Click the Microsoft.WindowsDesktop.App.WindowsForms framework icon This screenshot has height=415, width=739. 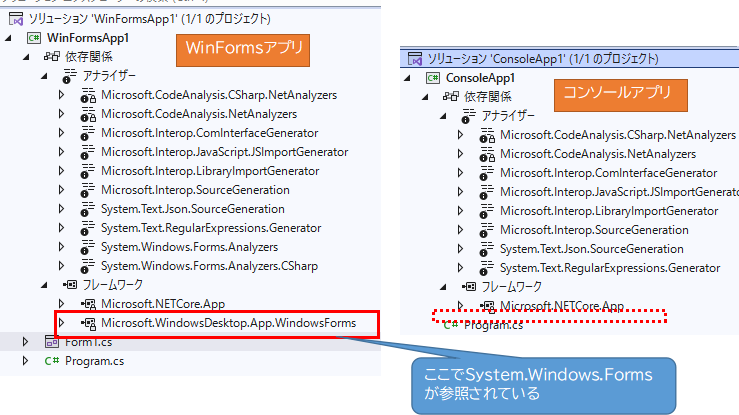point(88,323)
